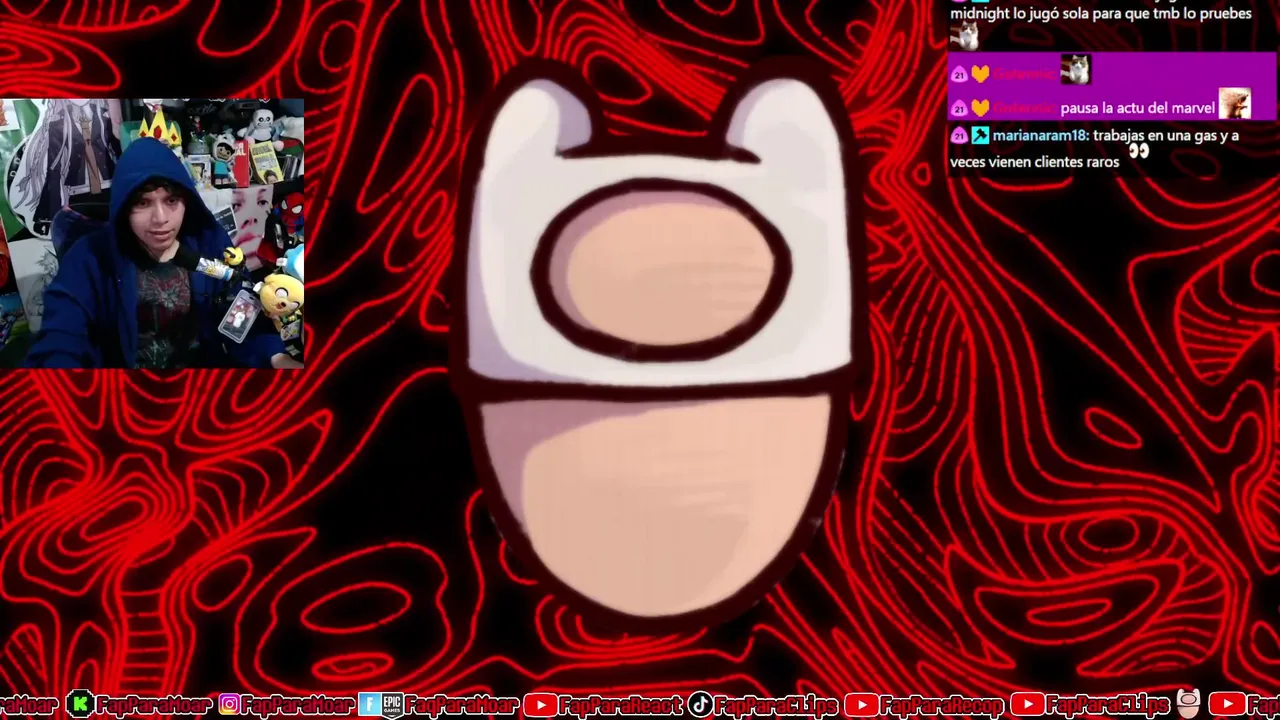1280x720 pixels.
Task: Click the YouTube icon beside FapParaRecop
Action: pos(861,705)
